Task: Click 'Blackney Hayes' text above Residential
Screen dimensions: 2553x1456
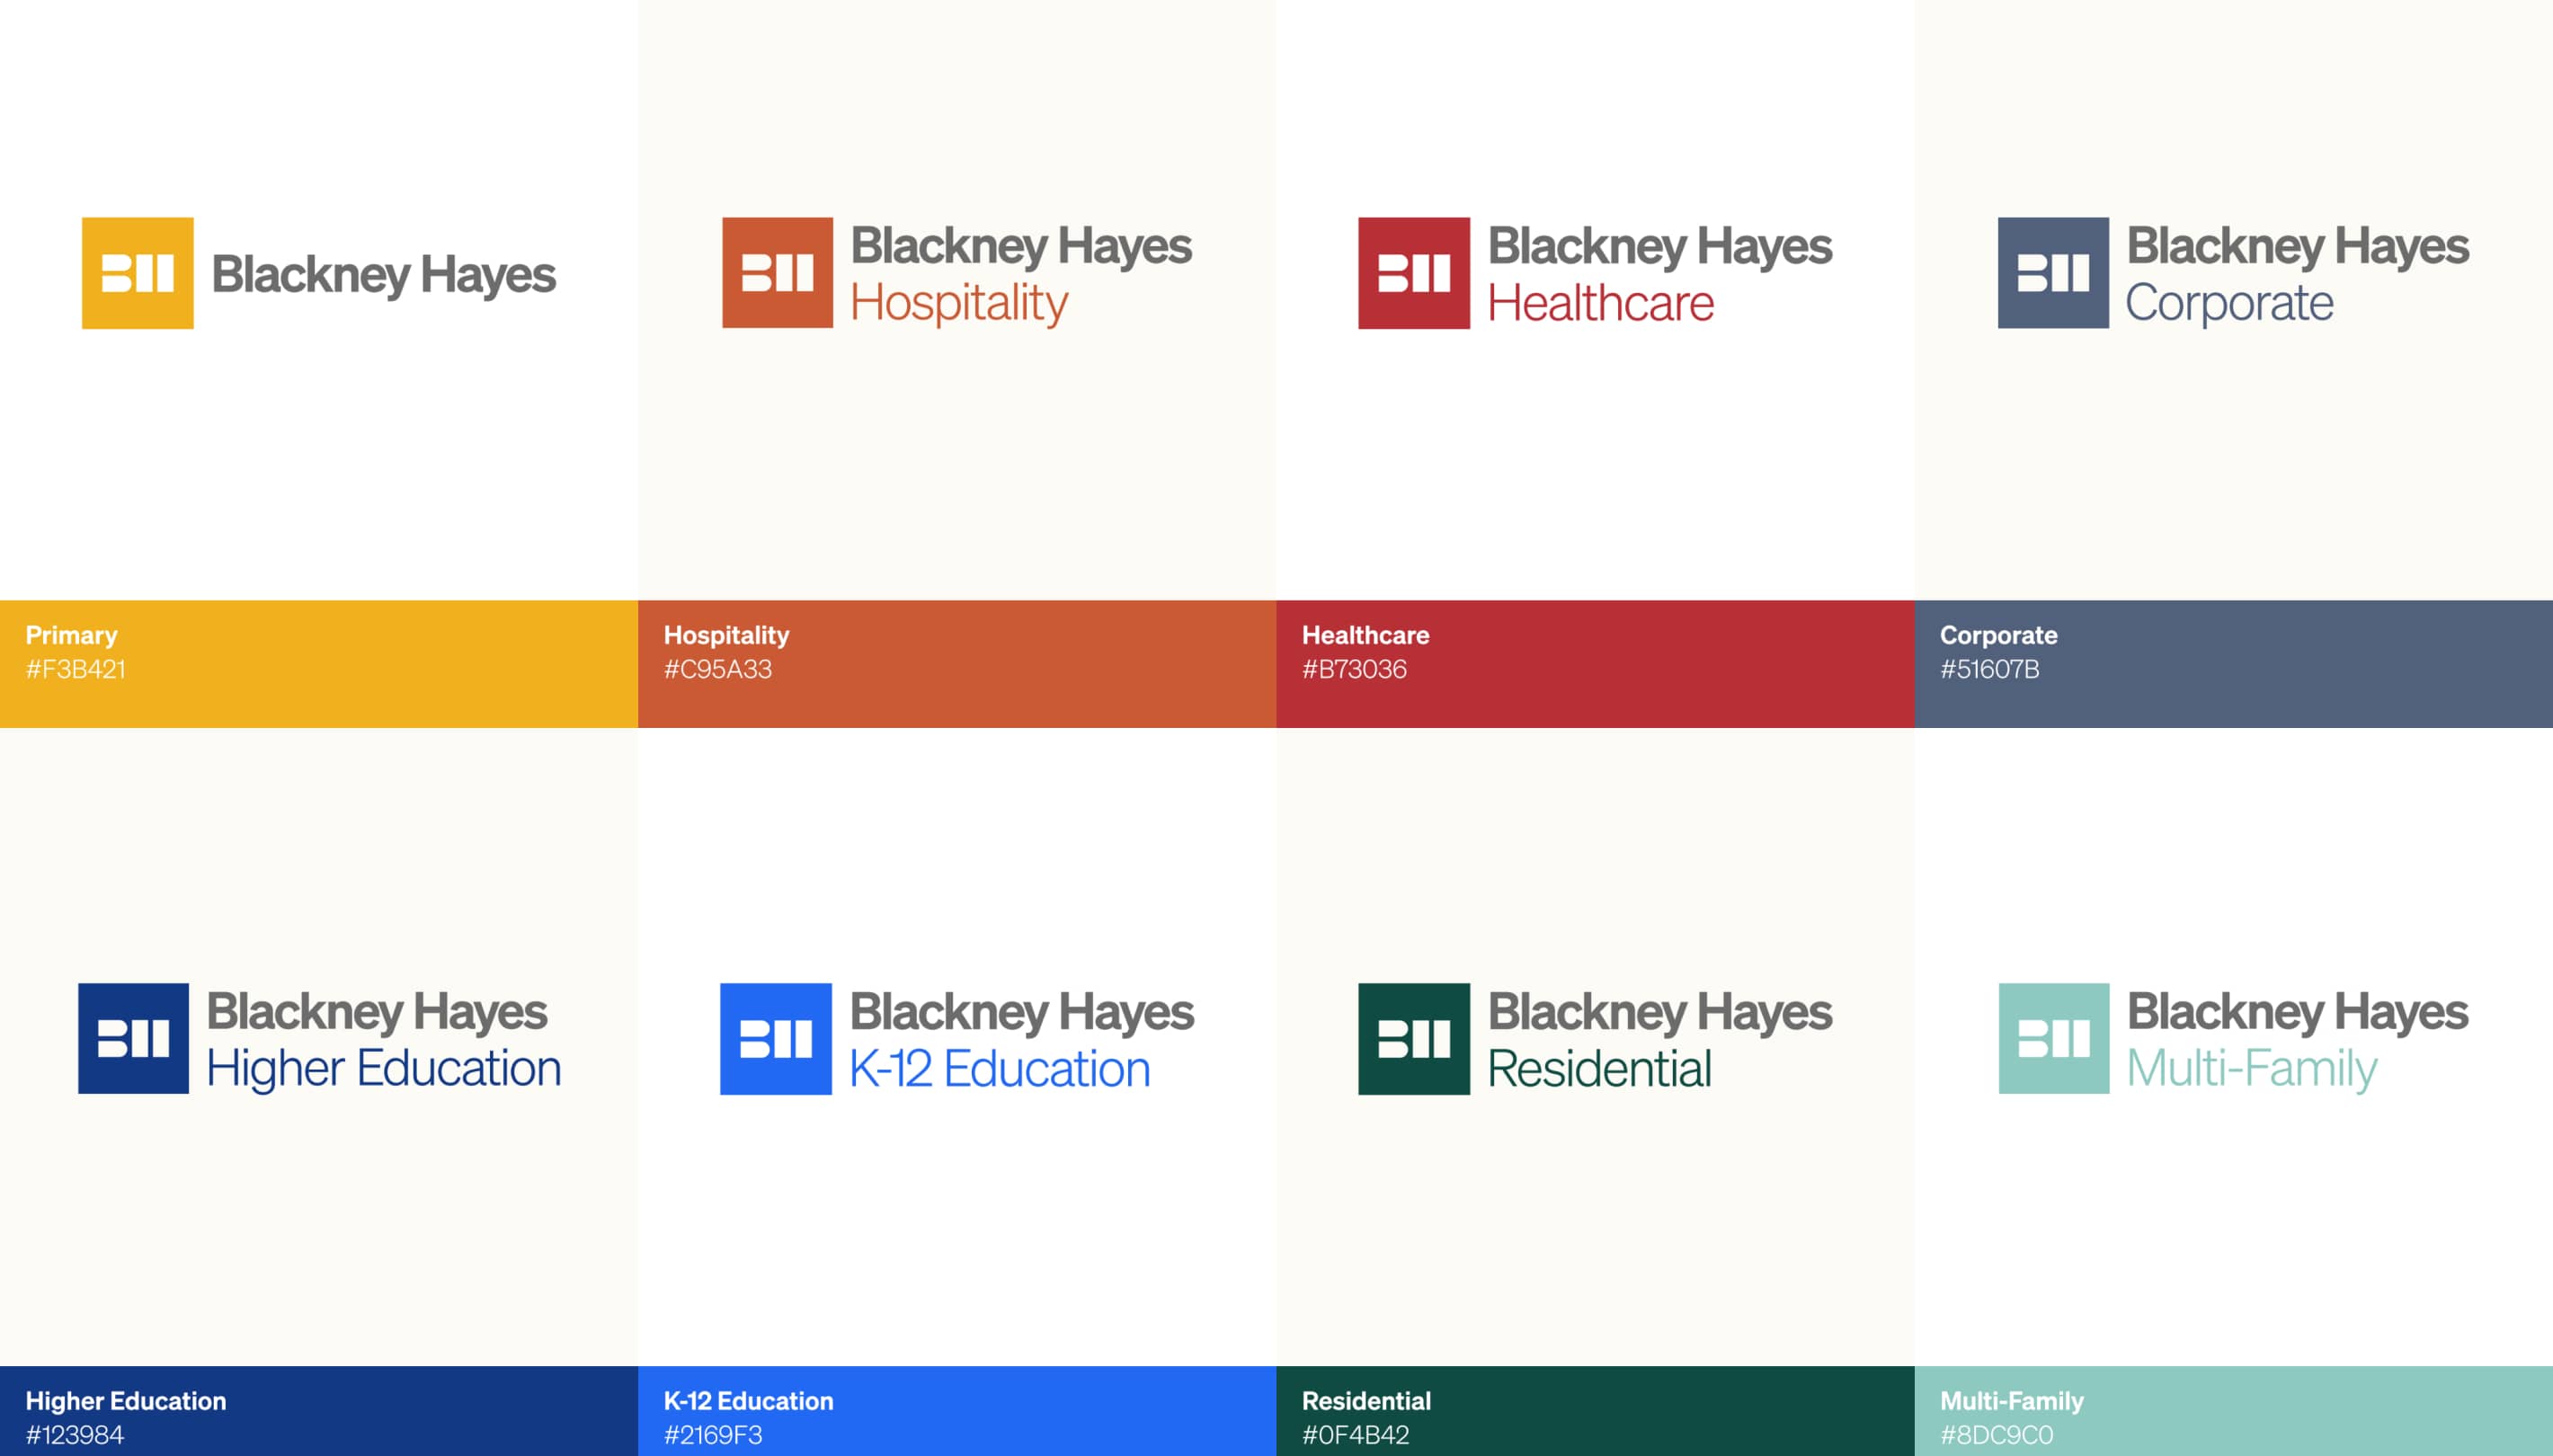Action: point(1661,1013)
